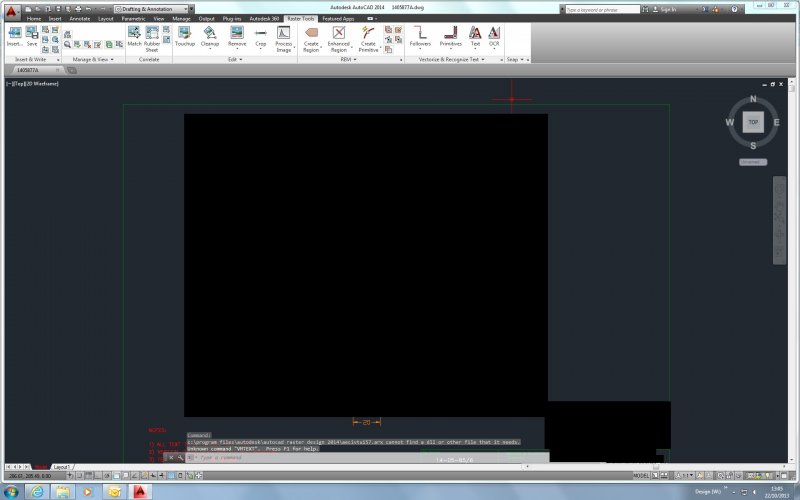Click the Enhanced Region button

[339, 39]
